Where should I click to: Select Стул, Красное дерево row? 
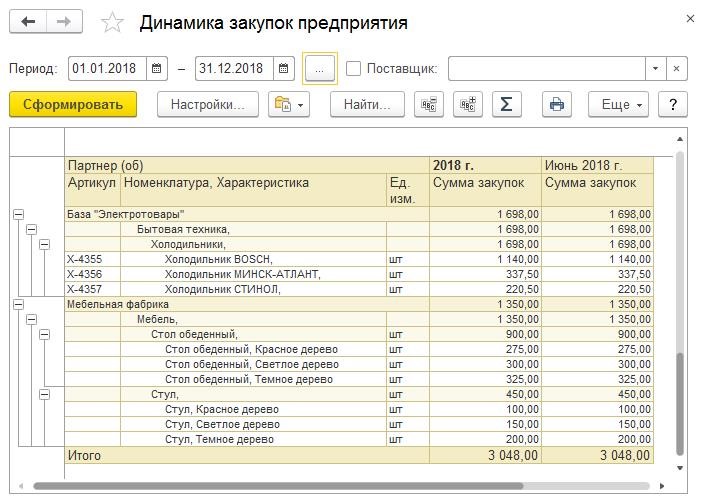[359, 409]
